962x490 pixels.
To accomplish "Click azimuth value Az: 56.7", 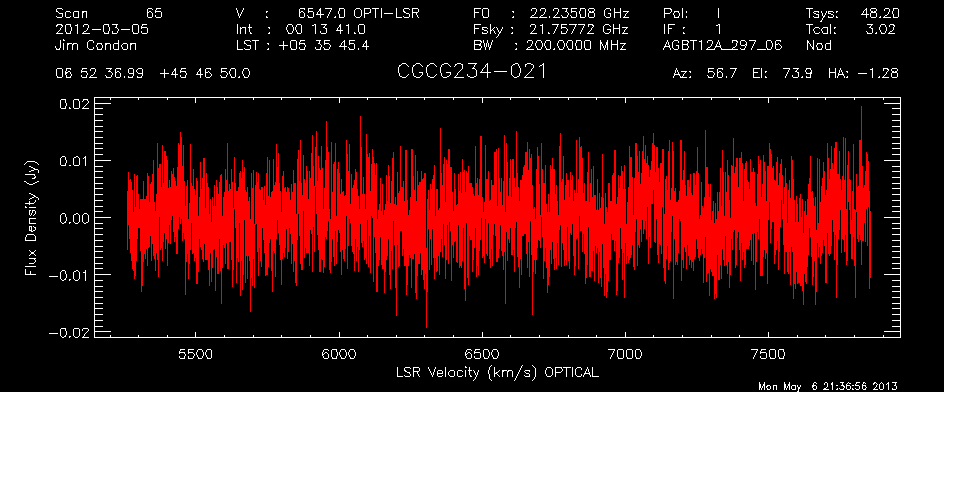I will pyautogui.click(x=704, y=74).
